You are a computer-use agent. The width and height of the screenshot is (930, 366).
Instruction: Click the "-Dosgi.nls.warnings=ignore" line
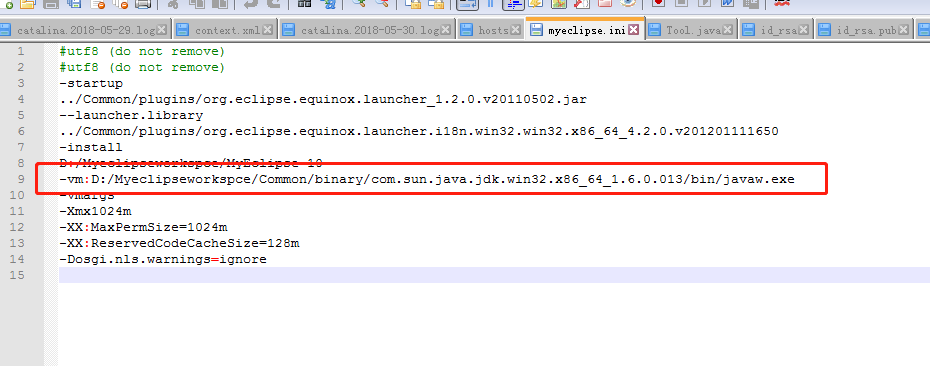(163, 259)
